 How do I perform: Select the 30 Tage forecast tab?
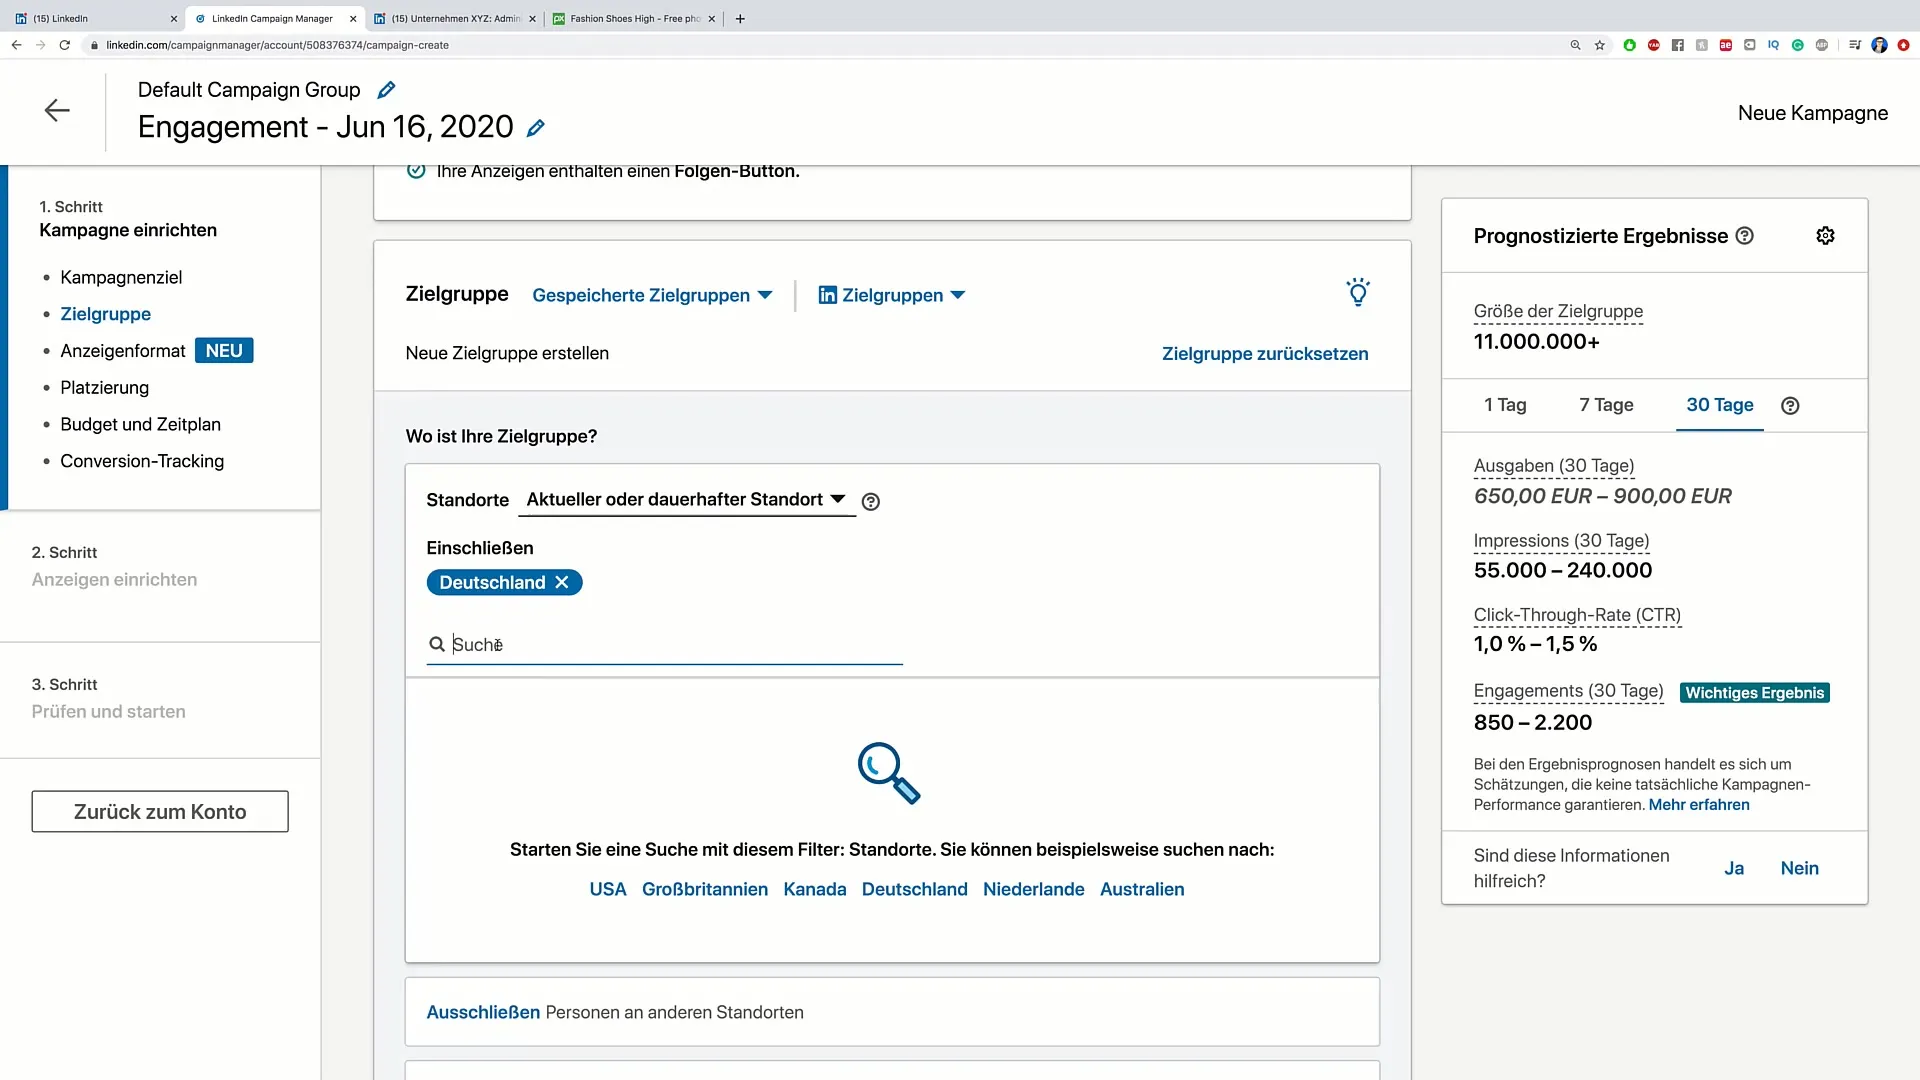point(1720,405)
